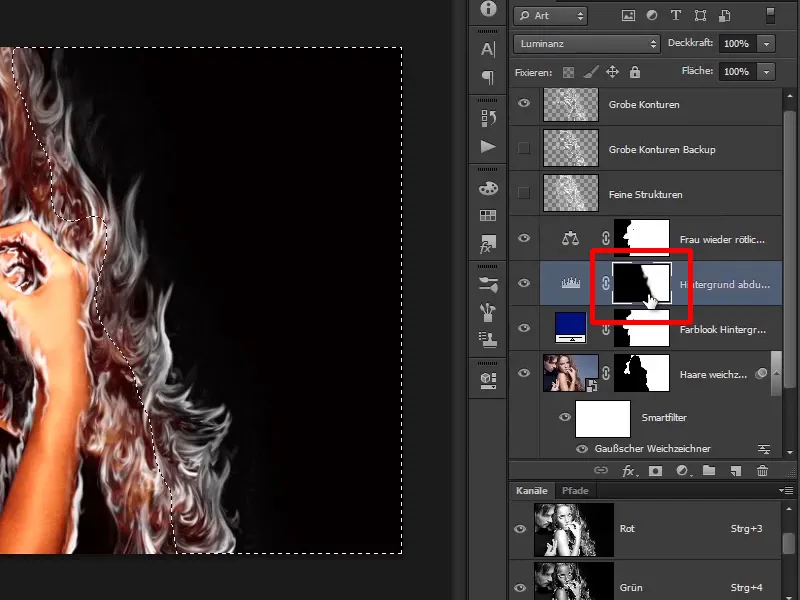Hide the Grün channel
Viewport: 800px width, 600px height.
tap(520, 588)
